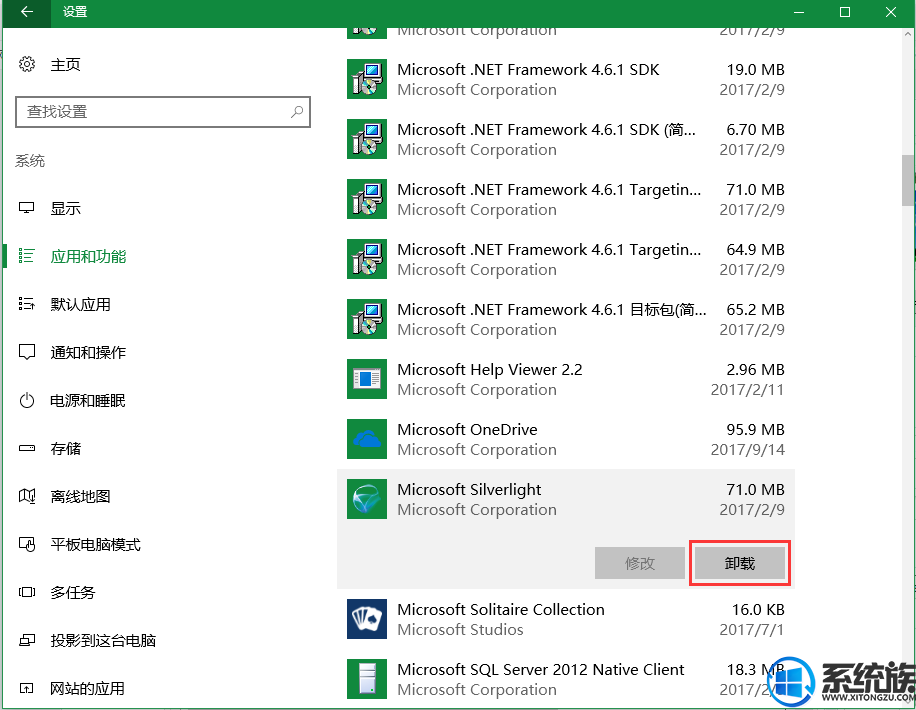Click the 多任务 icon
This screenshot has height=710, width=916.
[27, 592]
